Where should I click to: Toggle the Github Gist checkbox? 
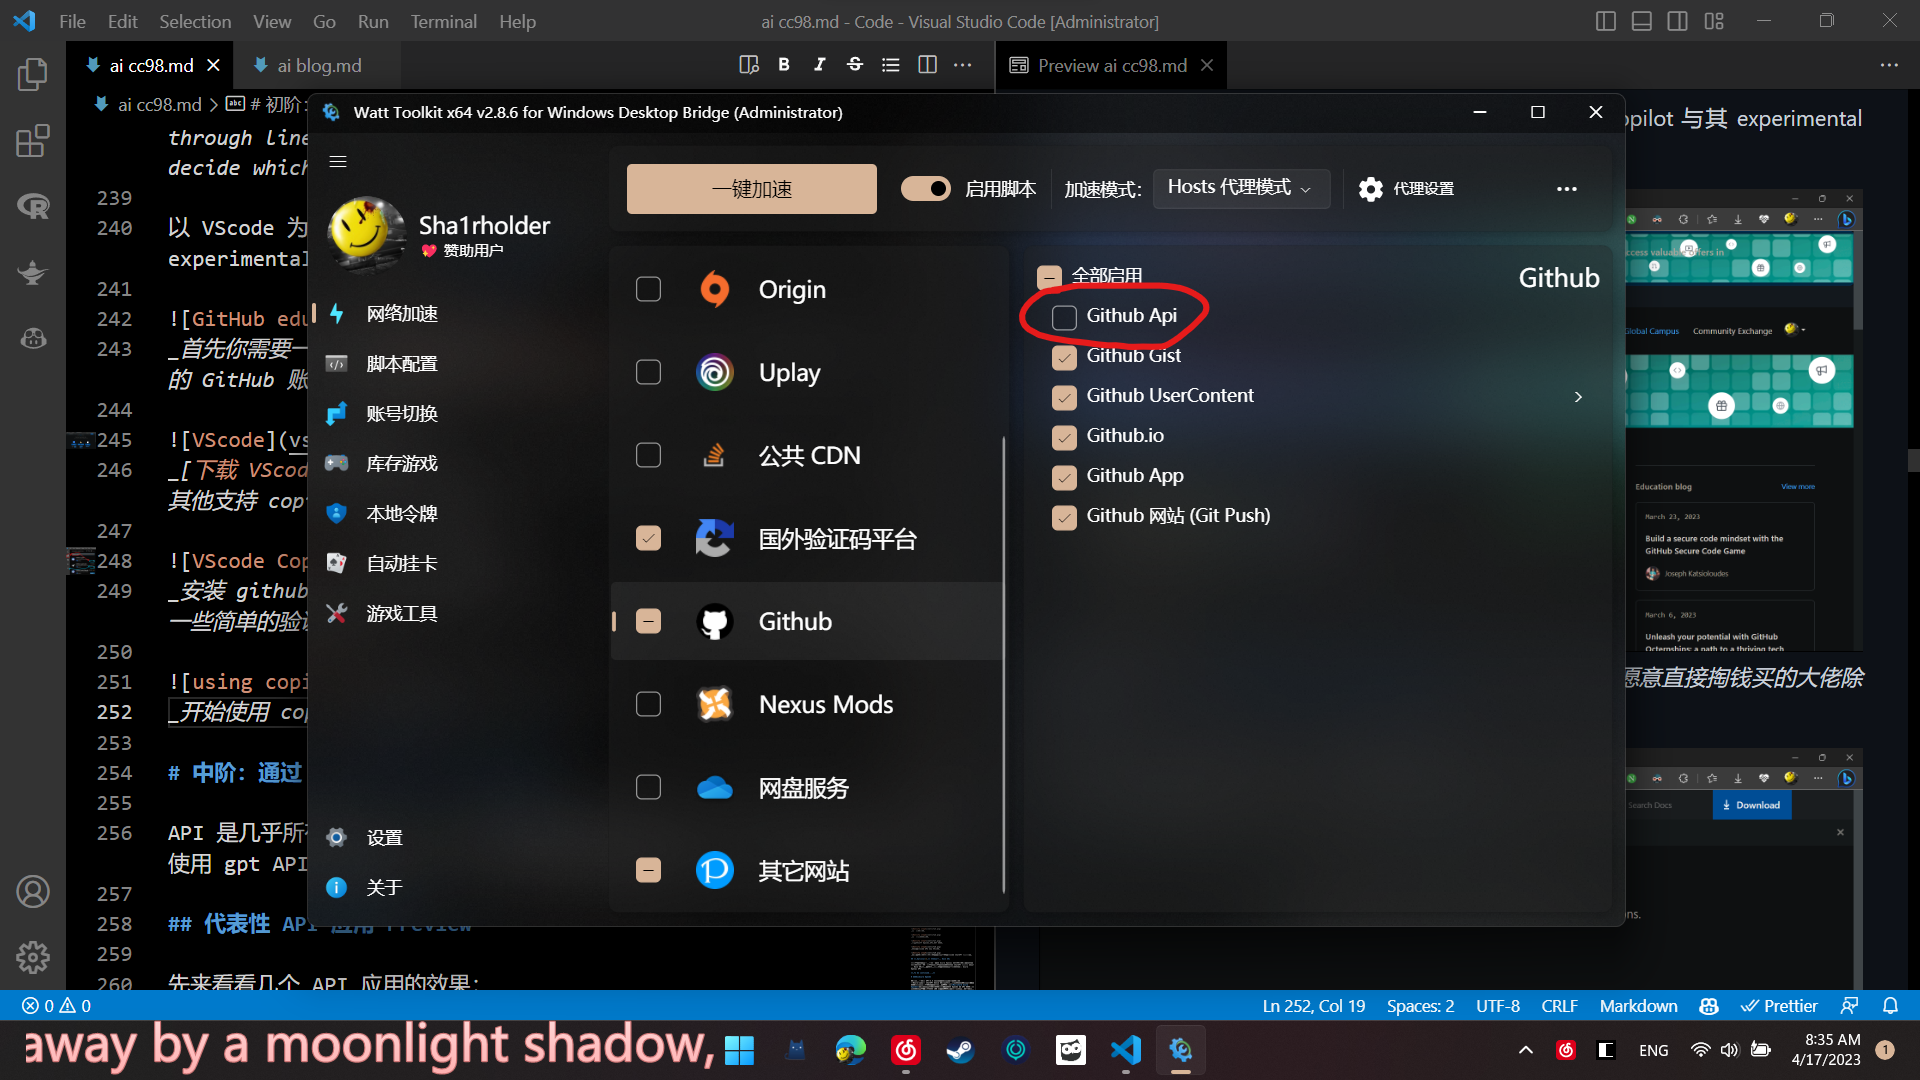1063,355
